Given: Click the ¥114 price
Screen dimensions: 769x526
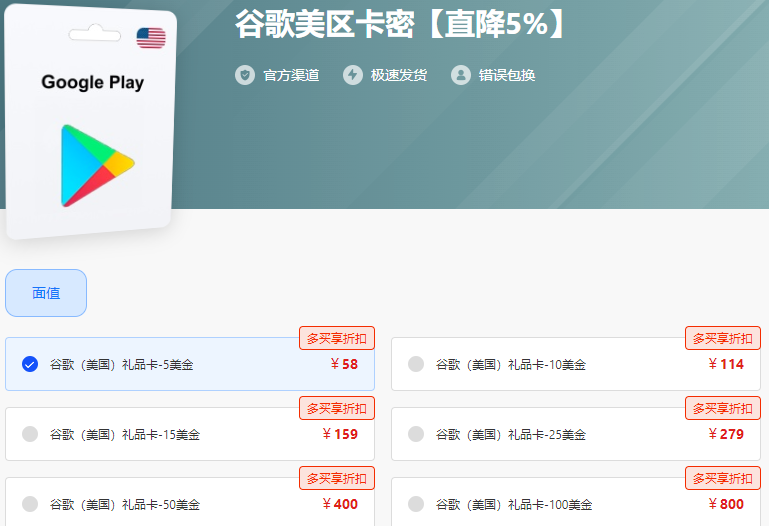Looking at the screenshot, I should [726, 364].
